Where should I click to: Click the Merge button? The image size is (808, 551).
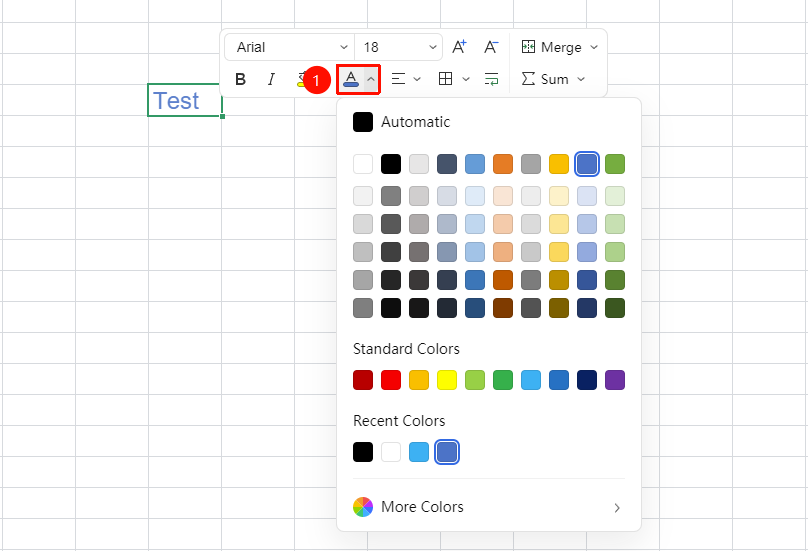[551, 47]
